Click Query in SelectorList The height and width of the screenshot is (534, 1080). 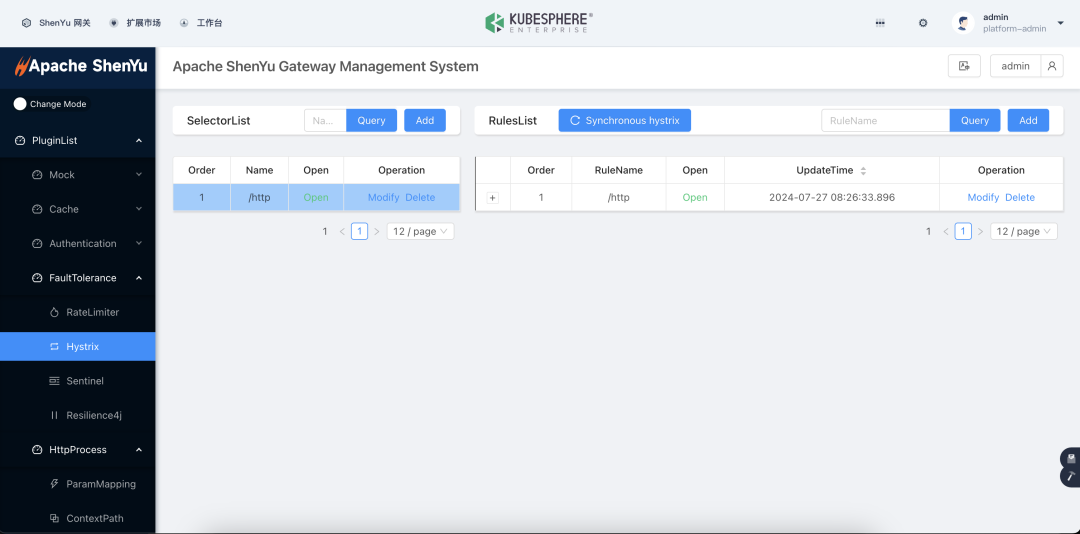pyautogui.click(x=371, y=121)
